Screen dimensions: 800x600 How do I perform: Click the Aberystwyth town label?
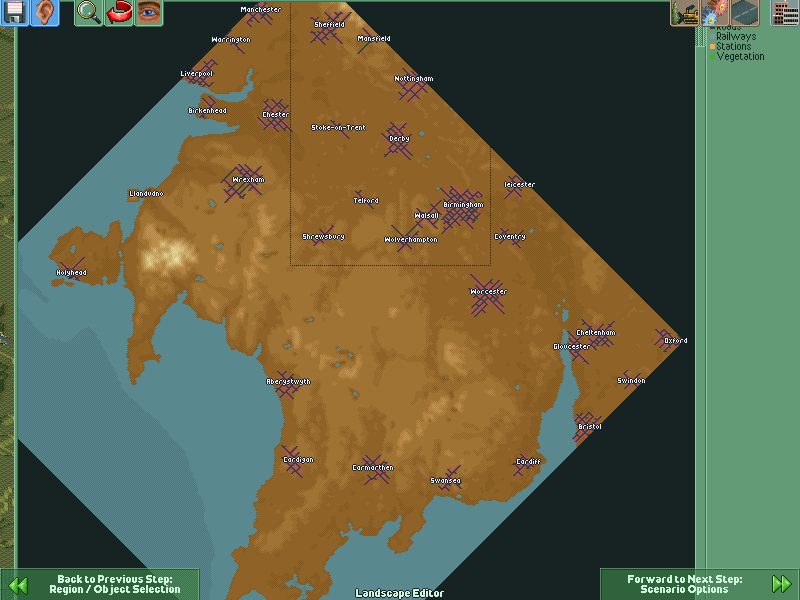[288, 382]
